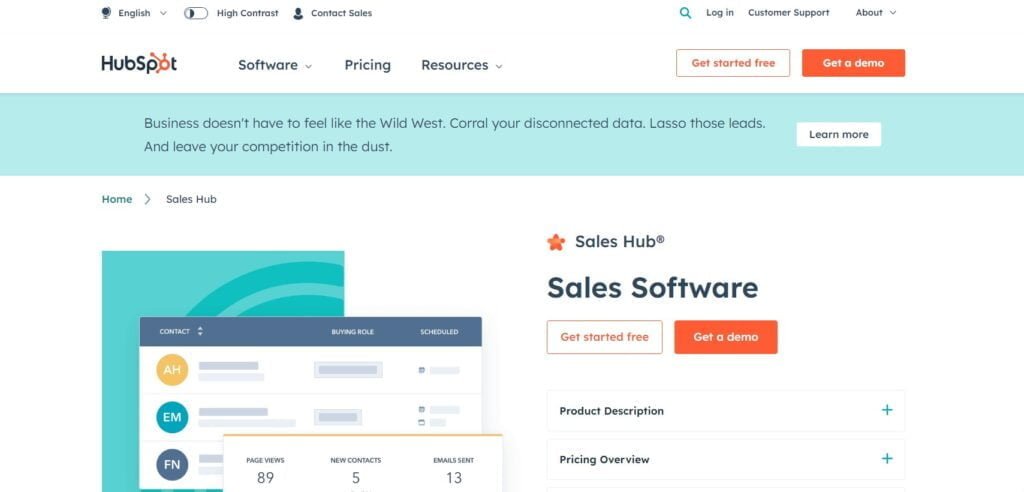This screenshot has height=492, width=1024.
Task: Click the orange Sales Hub star icon
Action: (556, 242)
